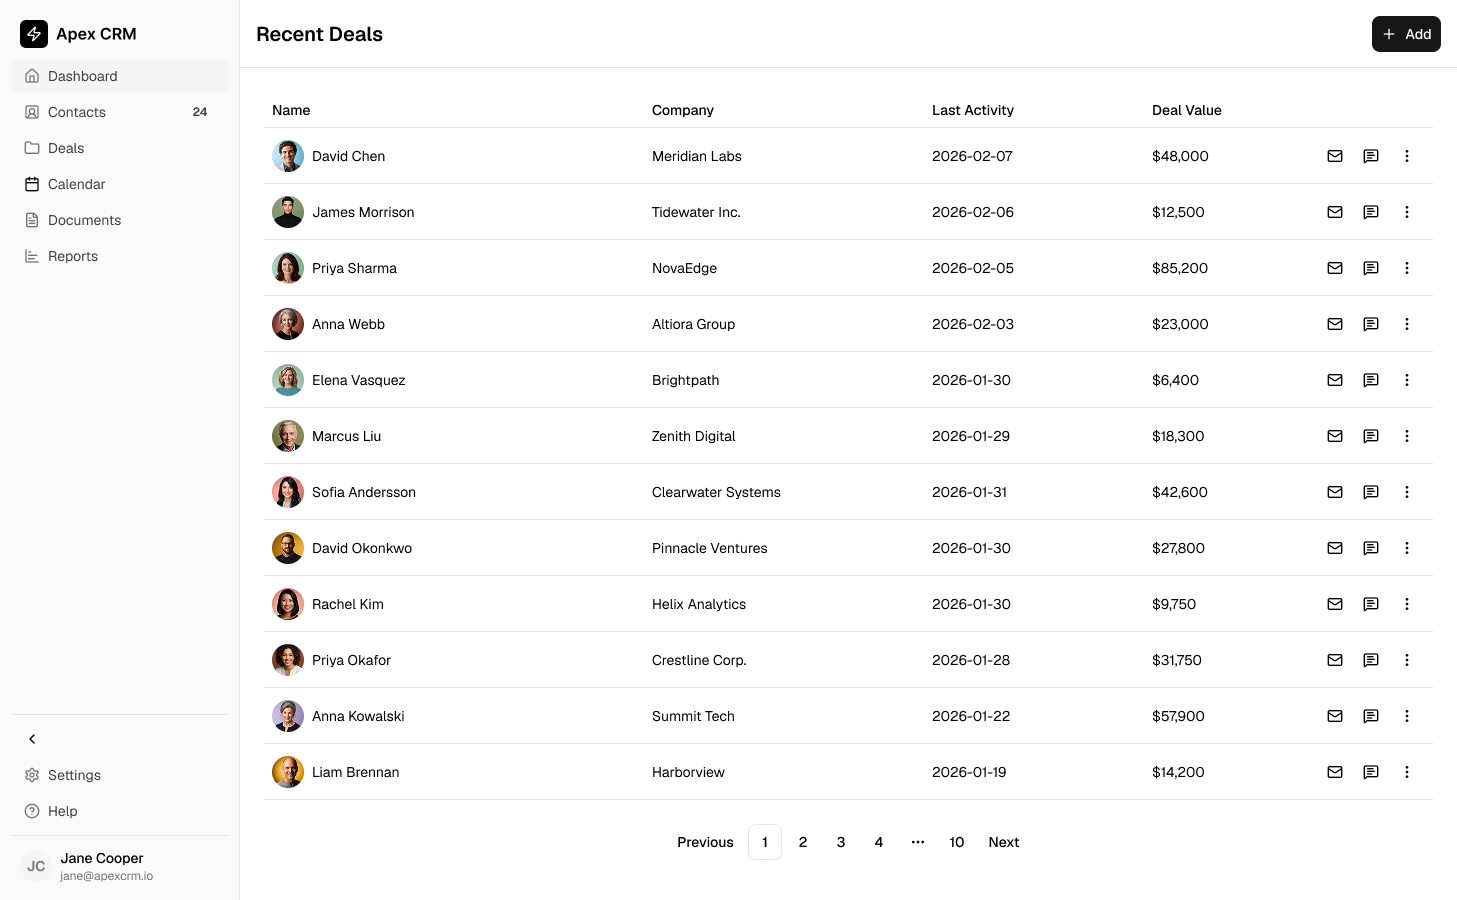Click the email icon for Liam Brennan
The height and width of the screenshot is (900, 1457).
click(x=1335, y=772)
